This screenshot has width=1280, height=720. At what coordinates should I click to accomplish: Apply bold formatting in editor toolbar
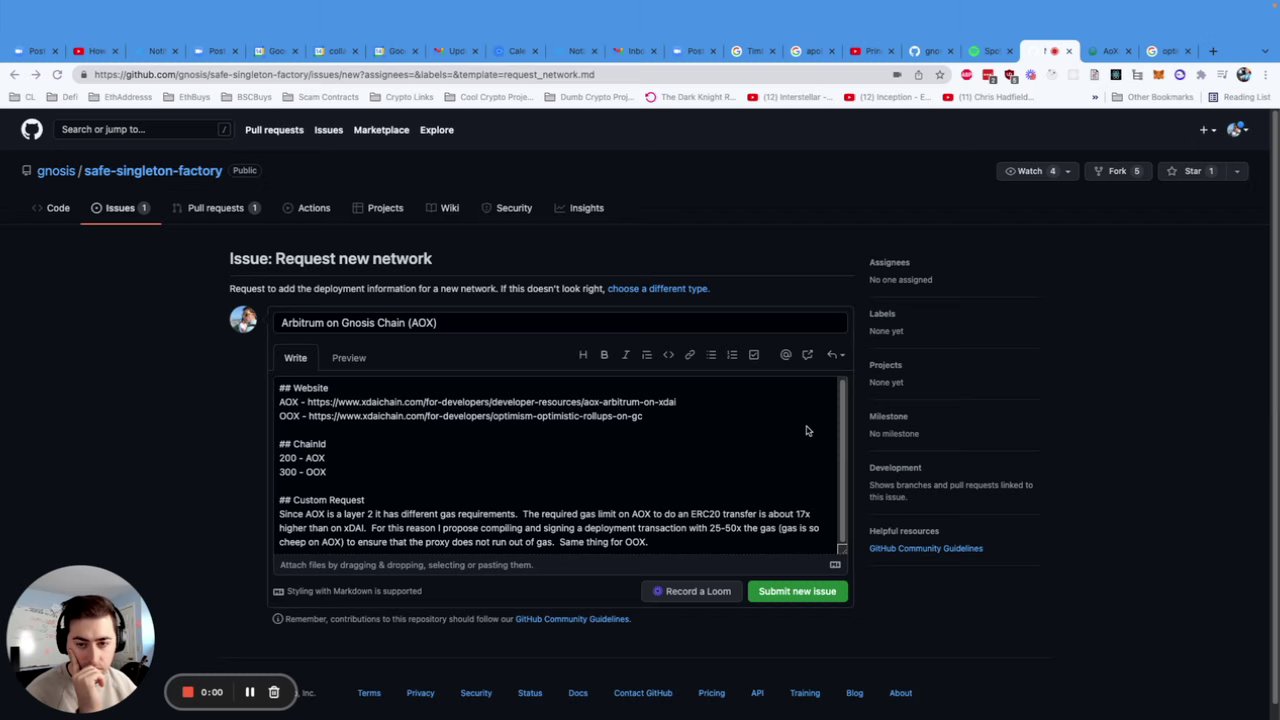[604, 355]
